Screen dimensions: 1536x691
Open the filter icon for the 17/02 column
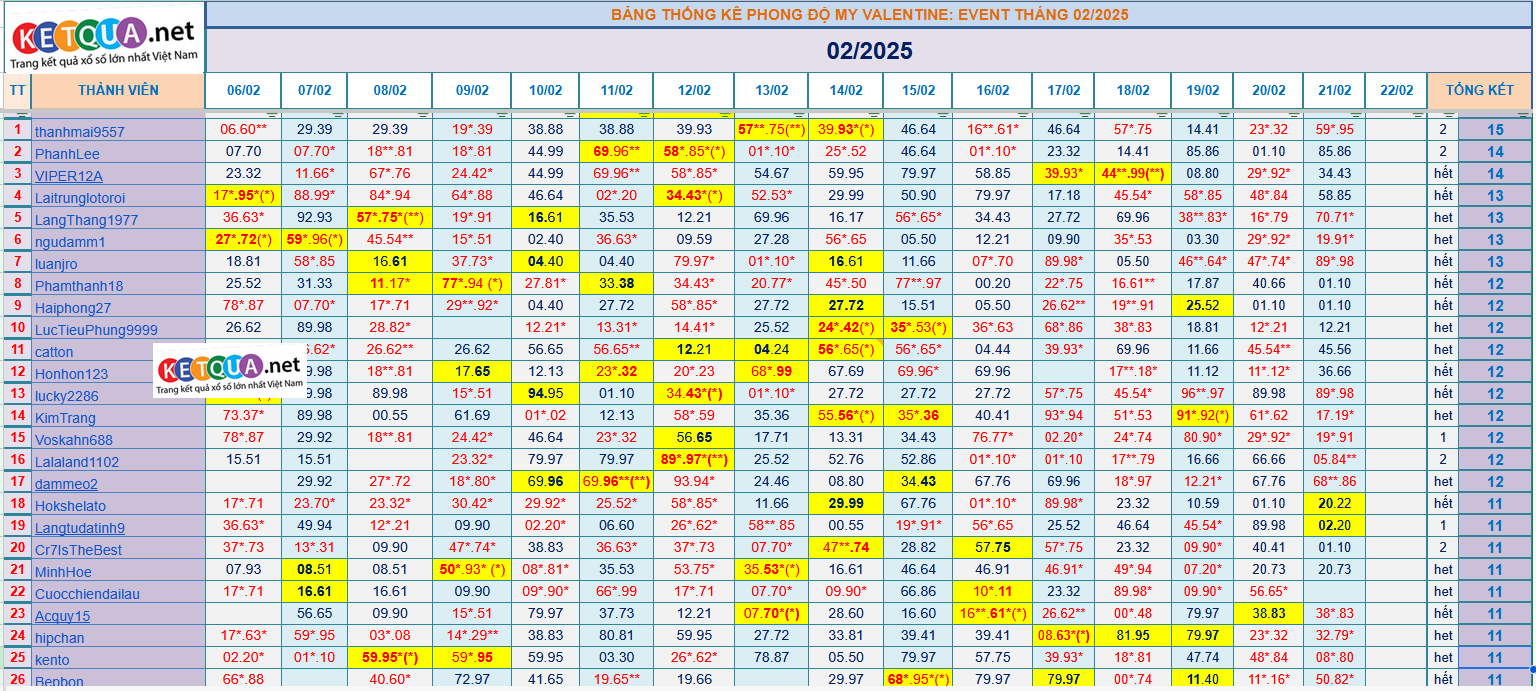[x=1086, y=116]
